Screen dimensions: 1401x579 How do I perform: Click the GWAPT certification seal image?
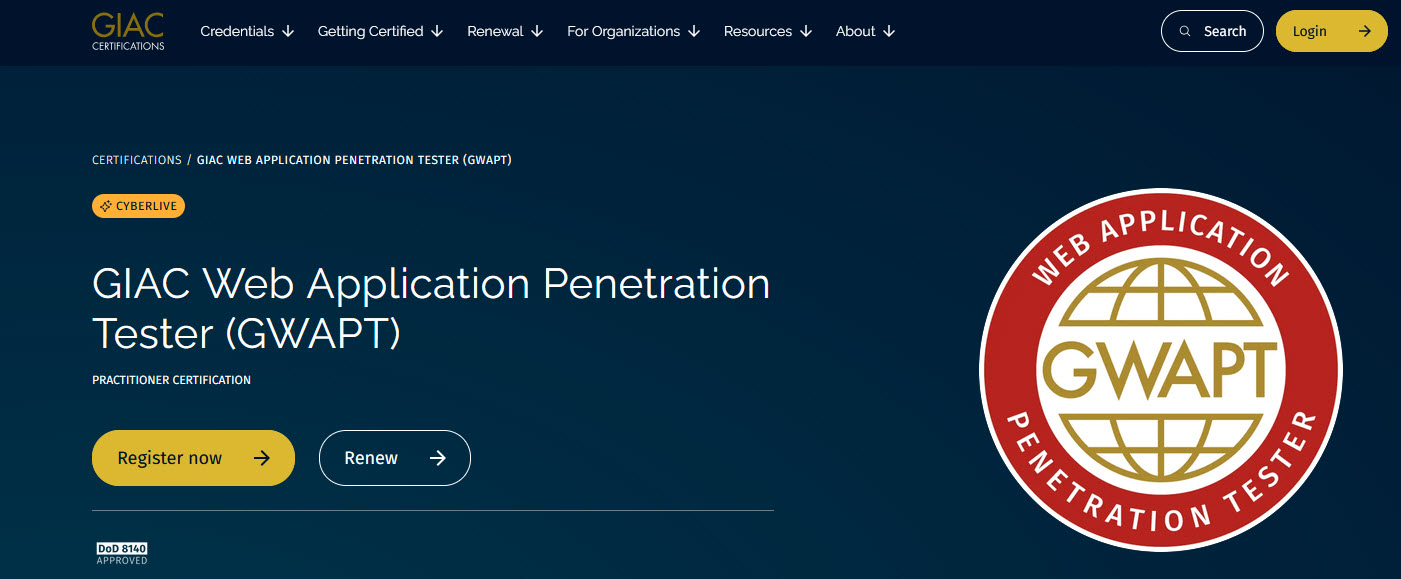[1161, 370]
